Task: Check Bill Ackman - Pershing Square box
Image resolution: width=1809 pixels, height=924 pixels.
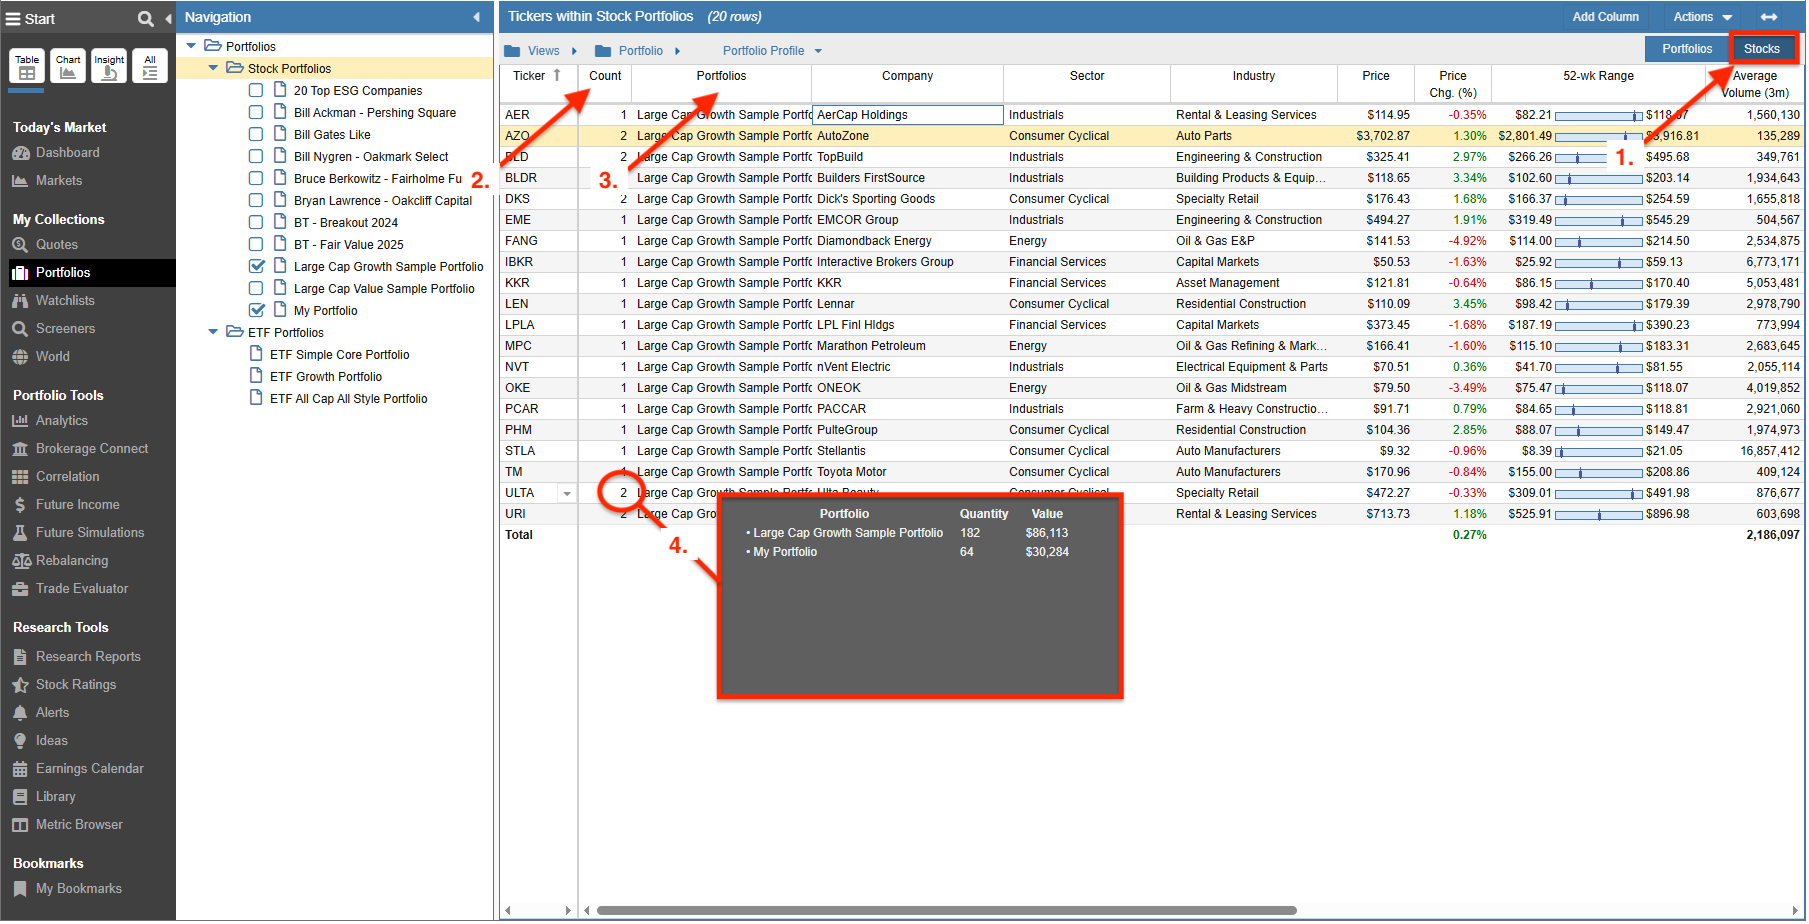Action: (x=256, y=112)
